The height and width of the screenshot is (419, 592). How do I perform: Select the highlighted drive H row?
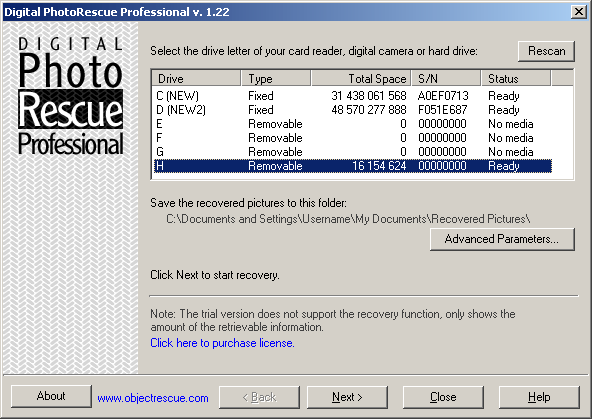(353, 166)
